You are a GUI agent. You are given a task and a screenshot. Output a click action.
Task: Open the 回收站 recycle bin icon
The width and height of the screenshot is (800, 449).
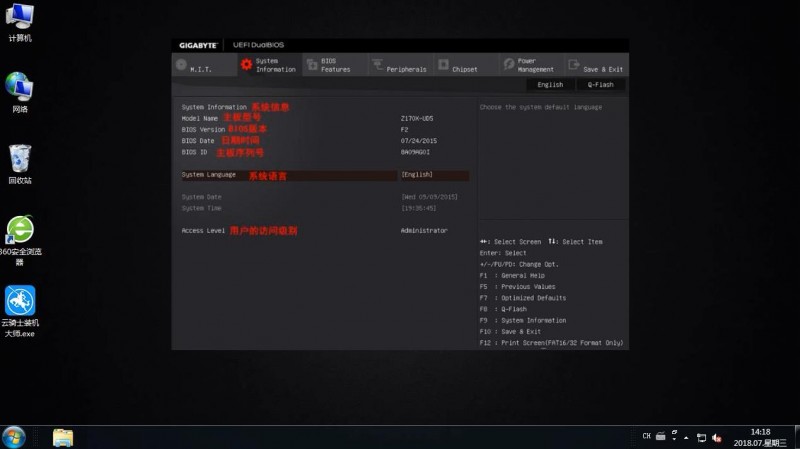(20, 164)
